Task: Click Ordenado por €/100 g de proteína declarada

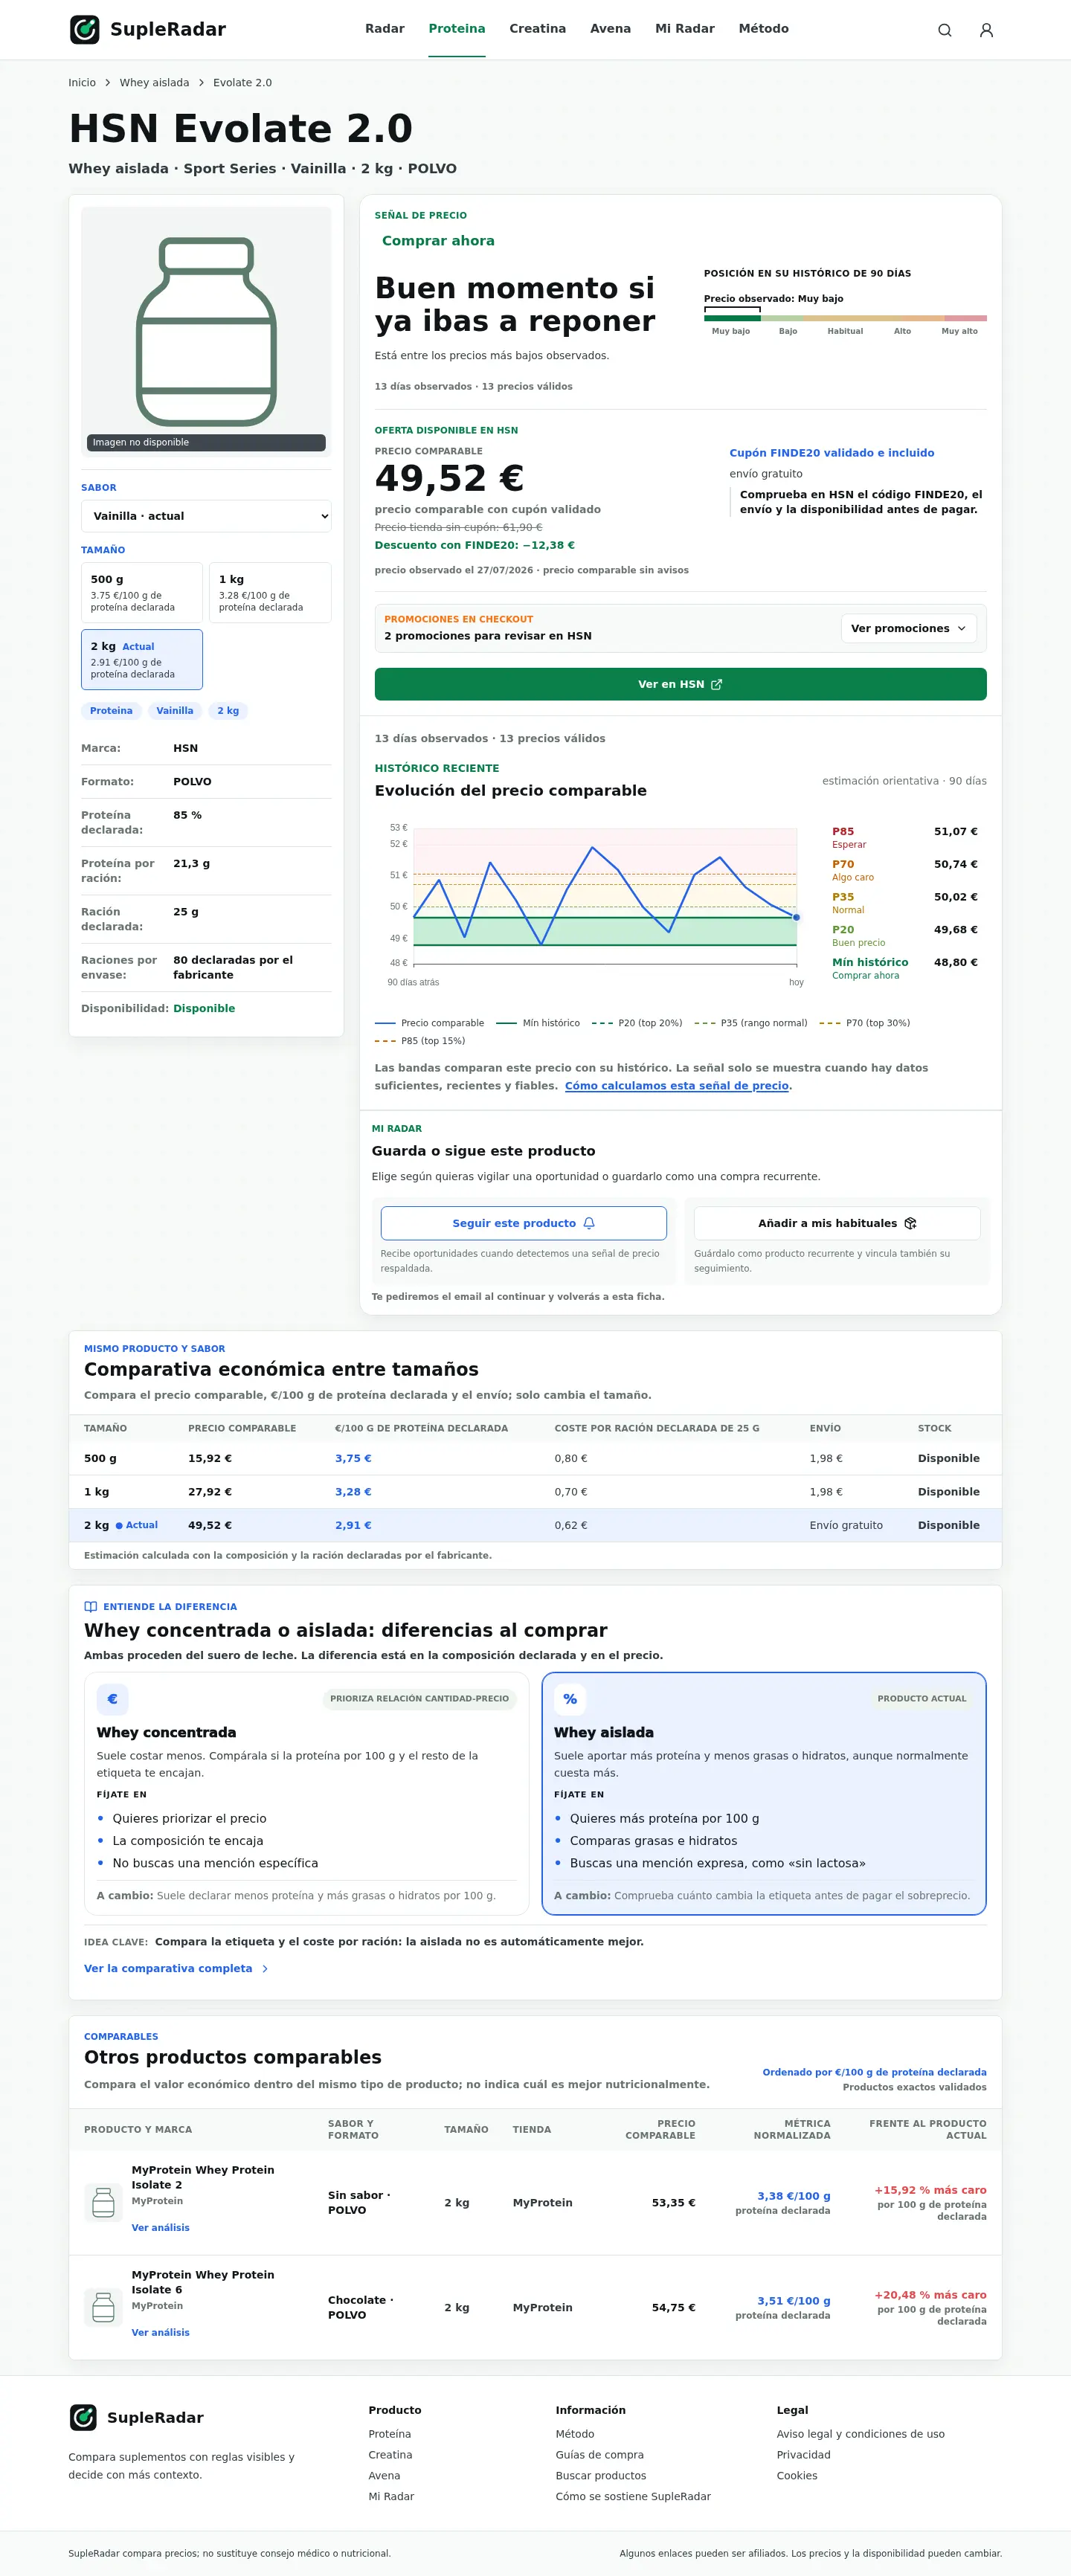Action: (874, 2072)
